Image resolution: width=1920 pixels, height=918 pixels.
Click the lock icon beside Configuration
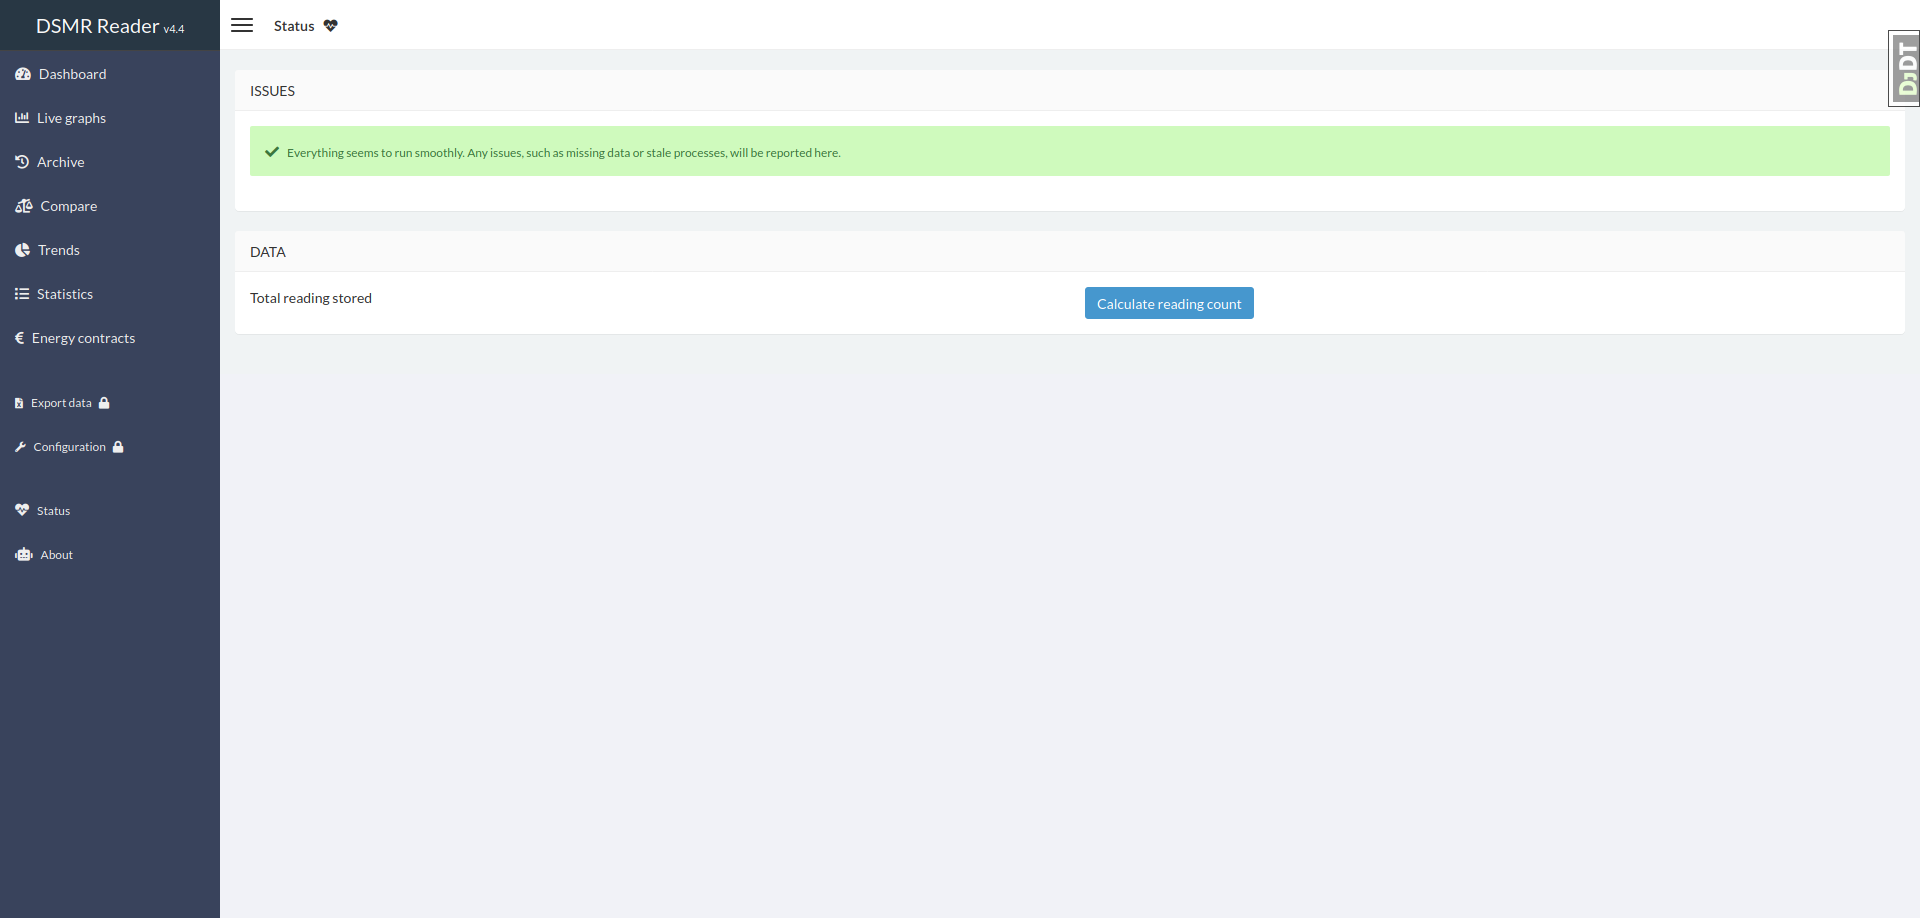[x=118, y=447]
